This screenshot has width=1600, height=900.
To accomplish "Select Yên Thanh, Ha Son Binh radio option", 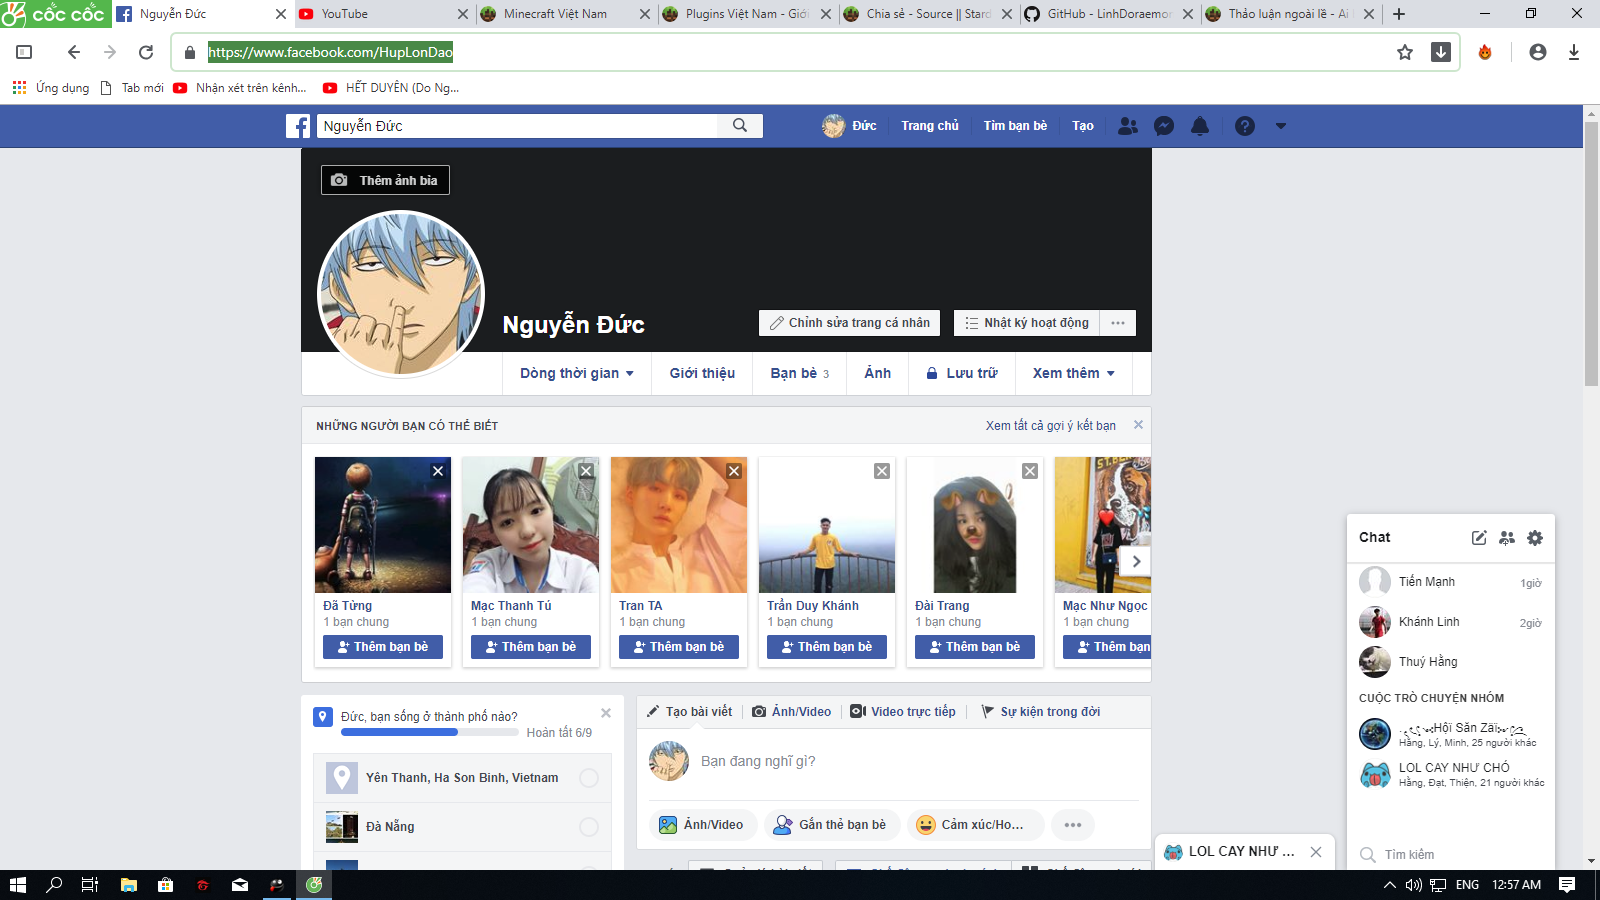I will (589, 778).
